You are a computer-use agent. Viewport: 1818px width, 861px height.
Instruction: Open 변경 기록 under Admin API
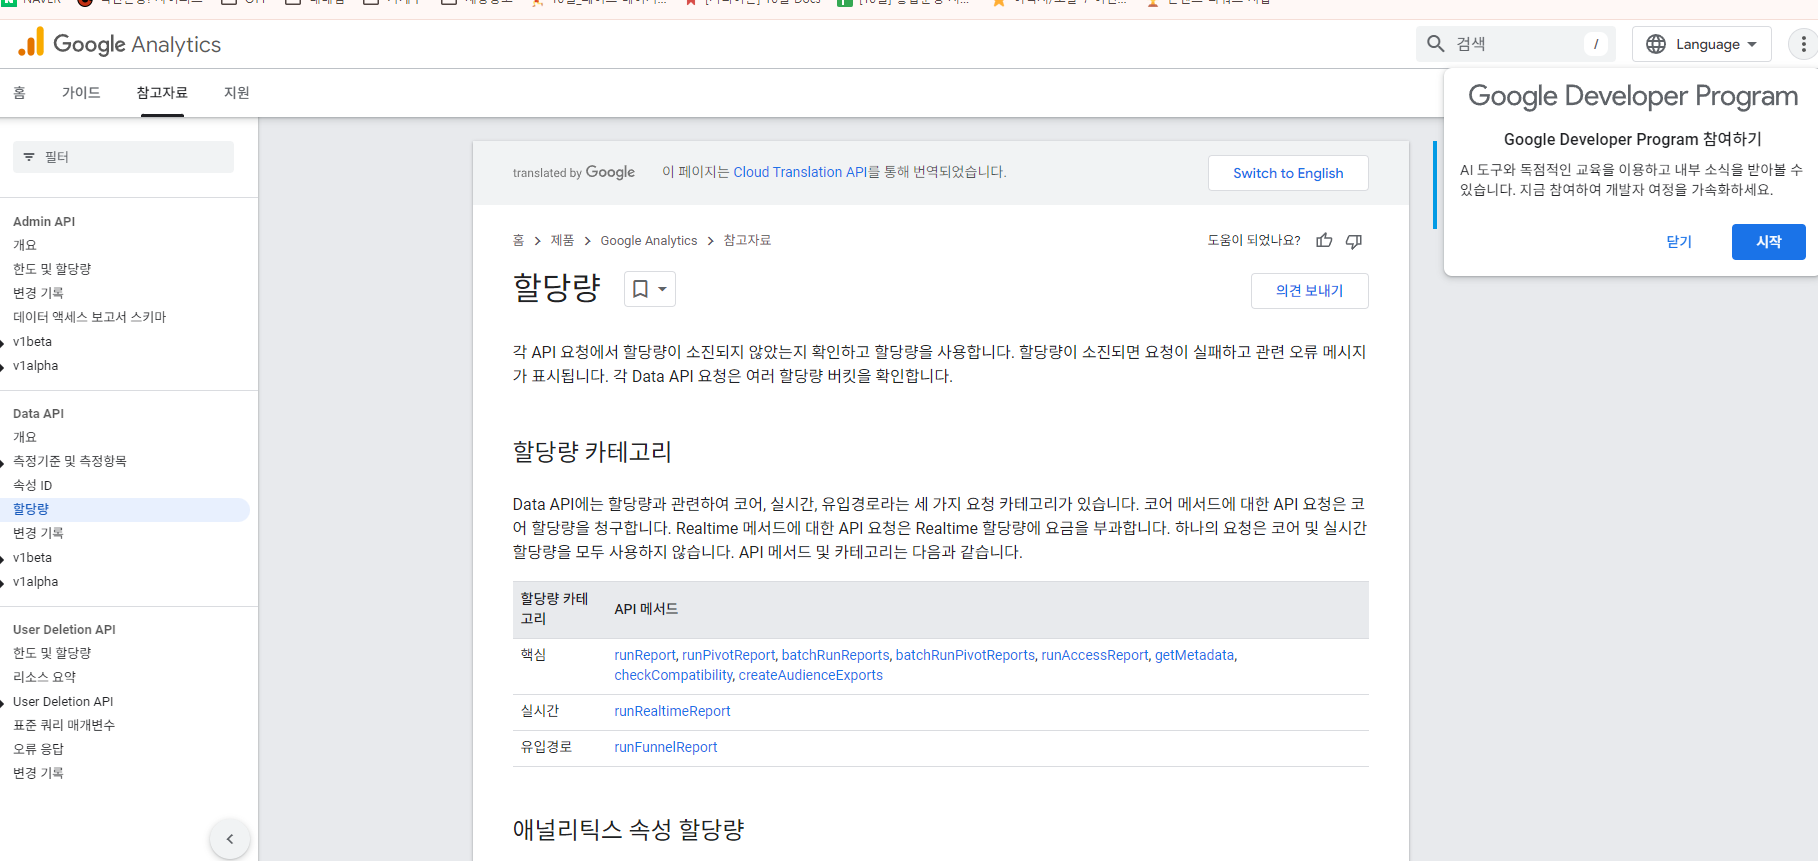click(x=38, y=293)
